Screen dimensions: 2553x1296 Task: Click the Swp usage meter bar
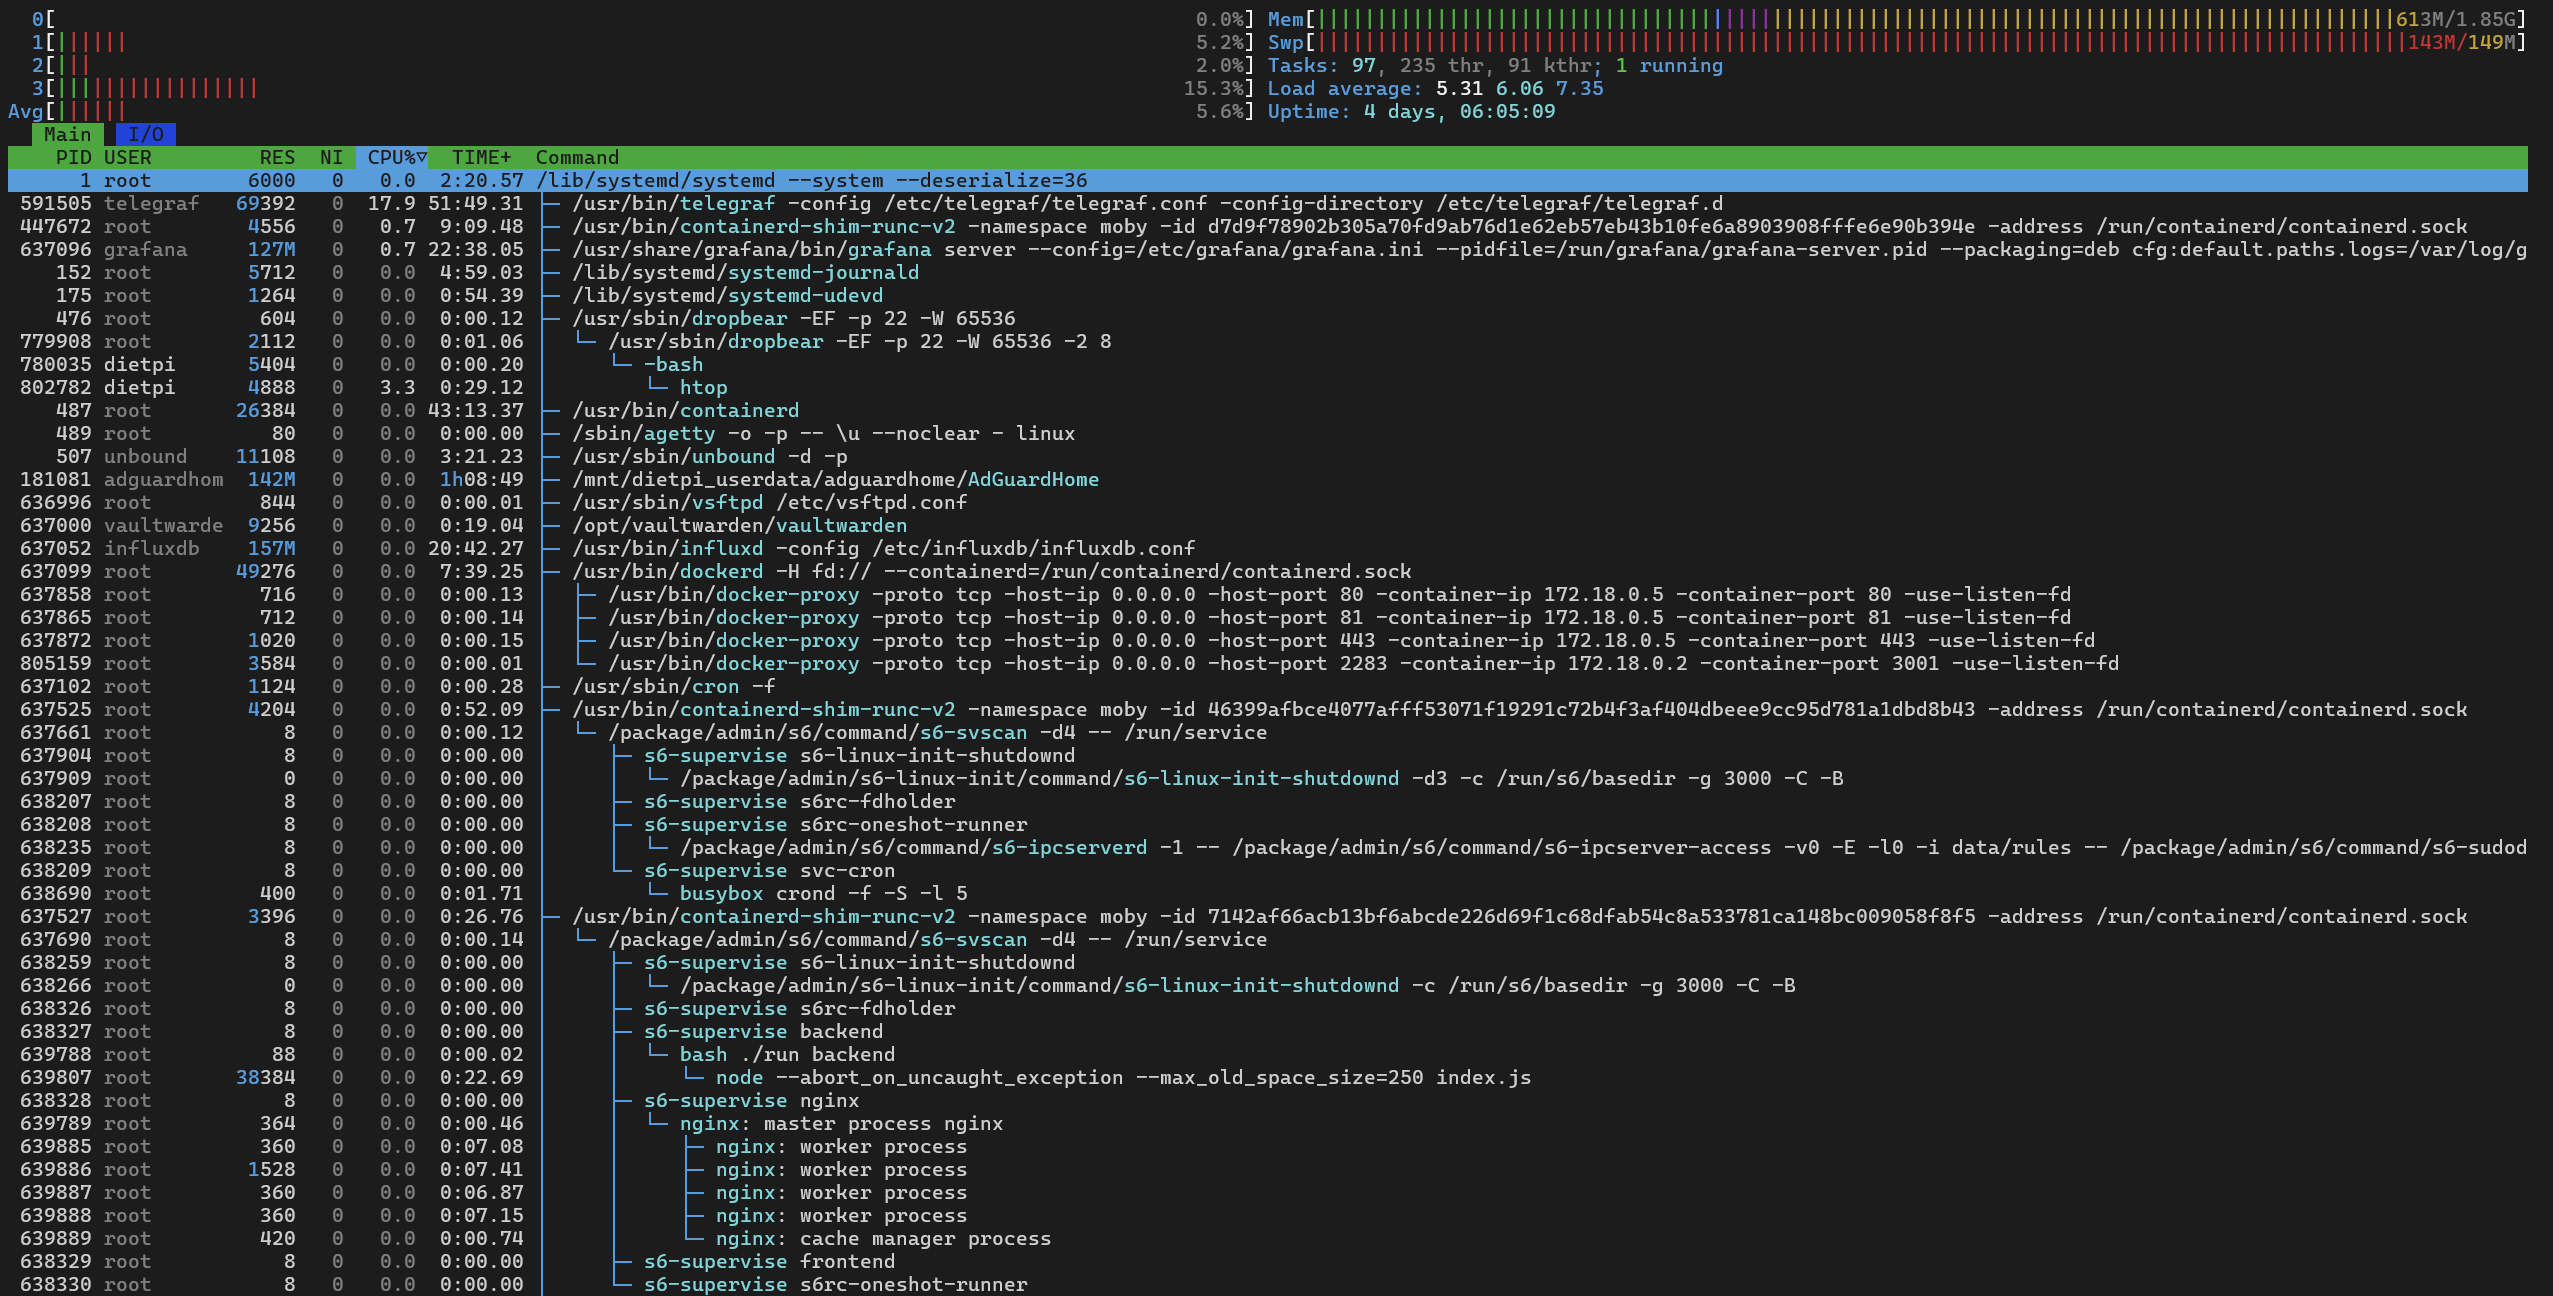tap(1896, 42)
